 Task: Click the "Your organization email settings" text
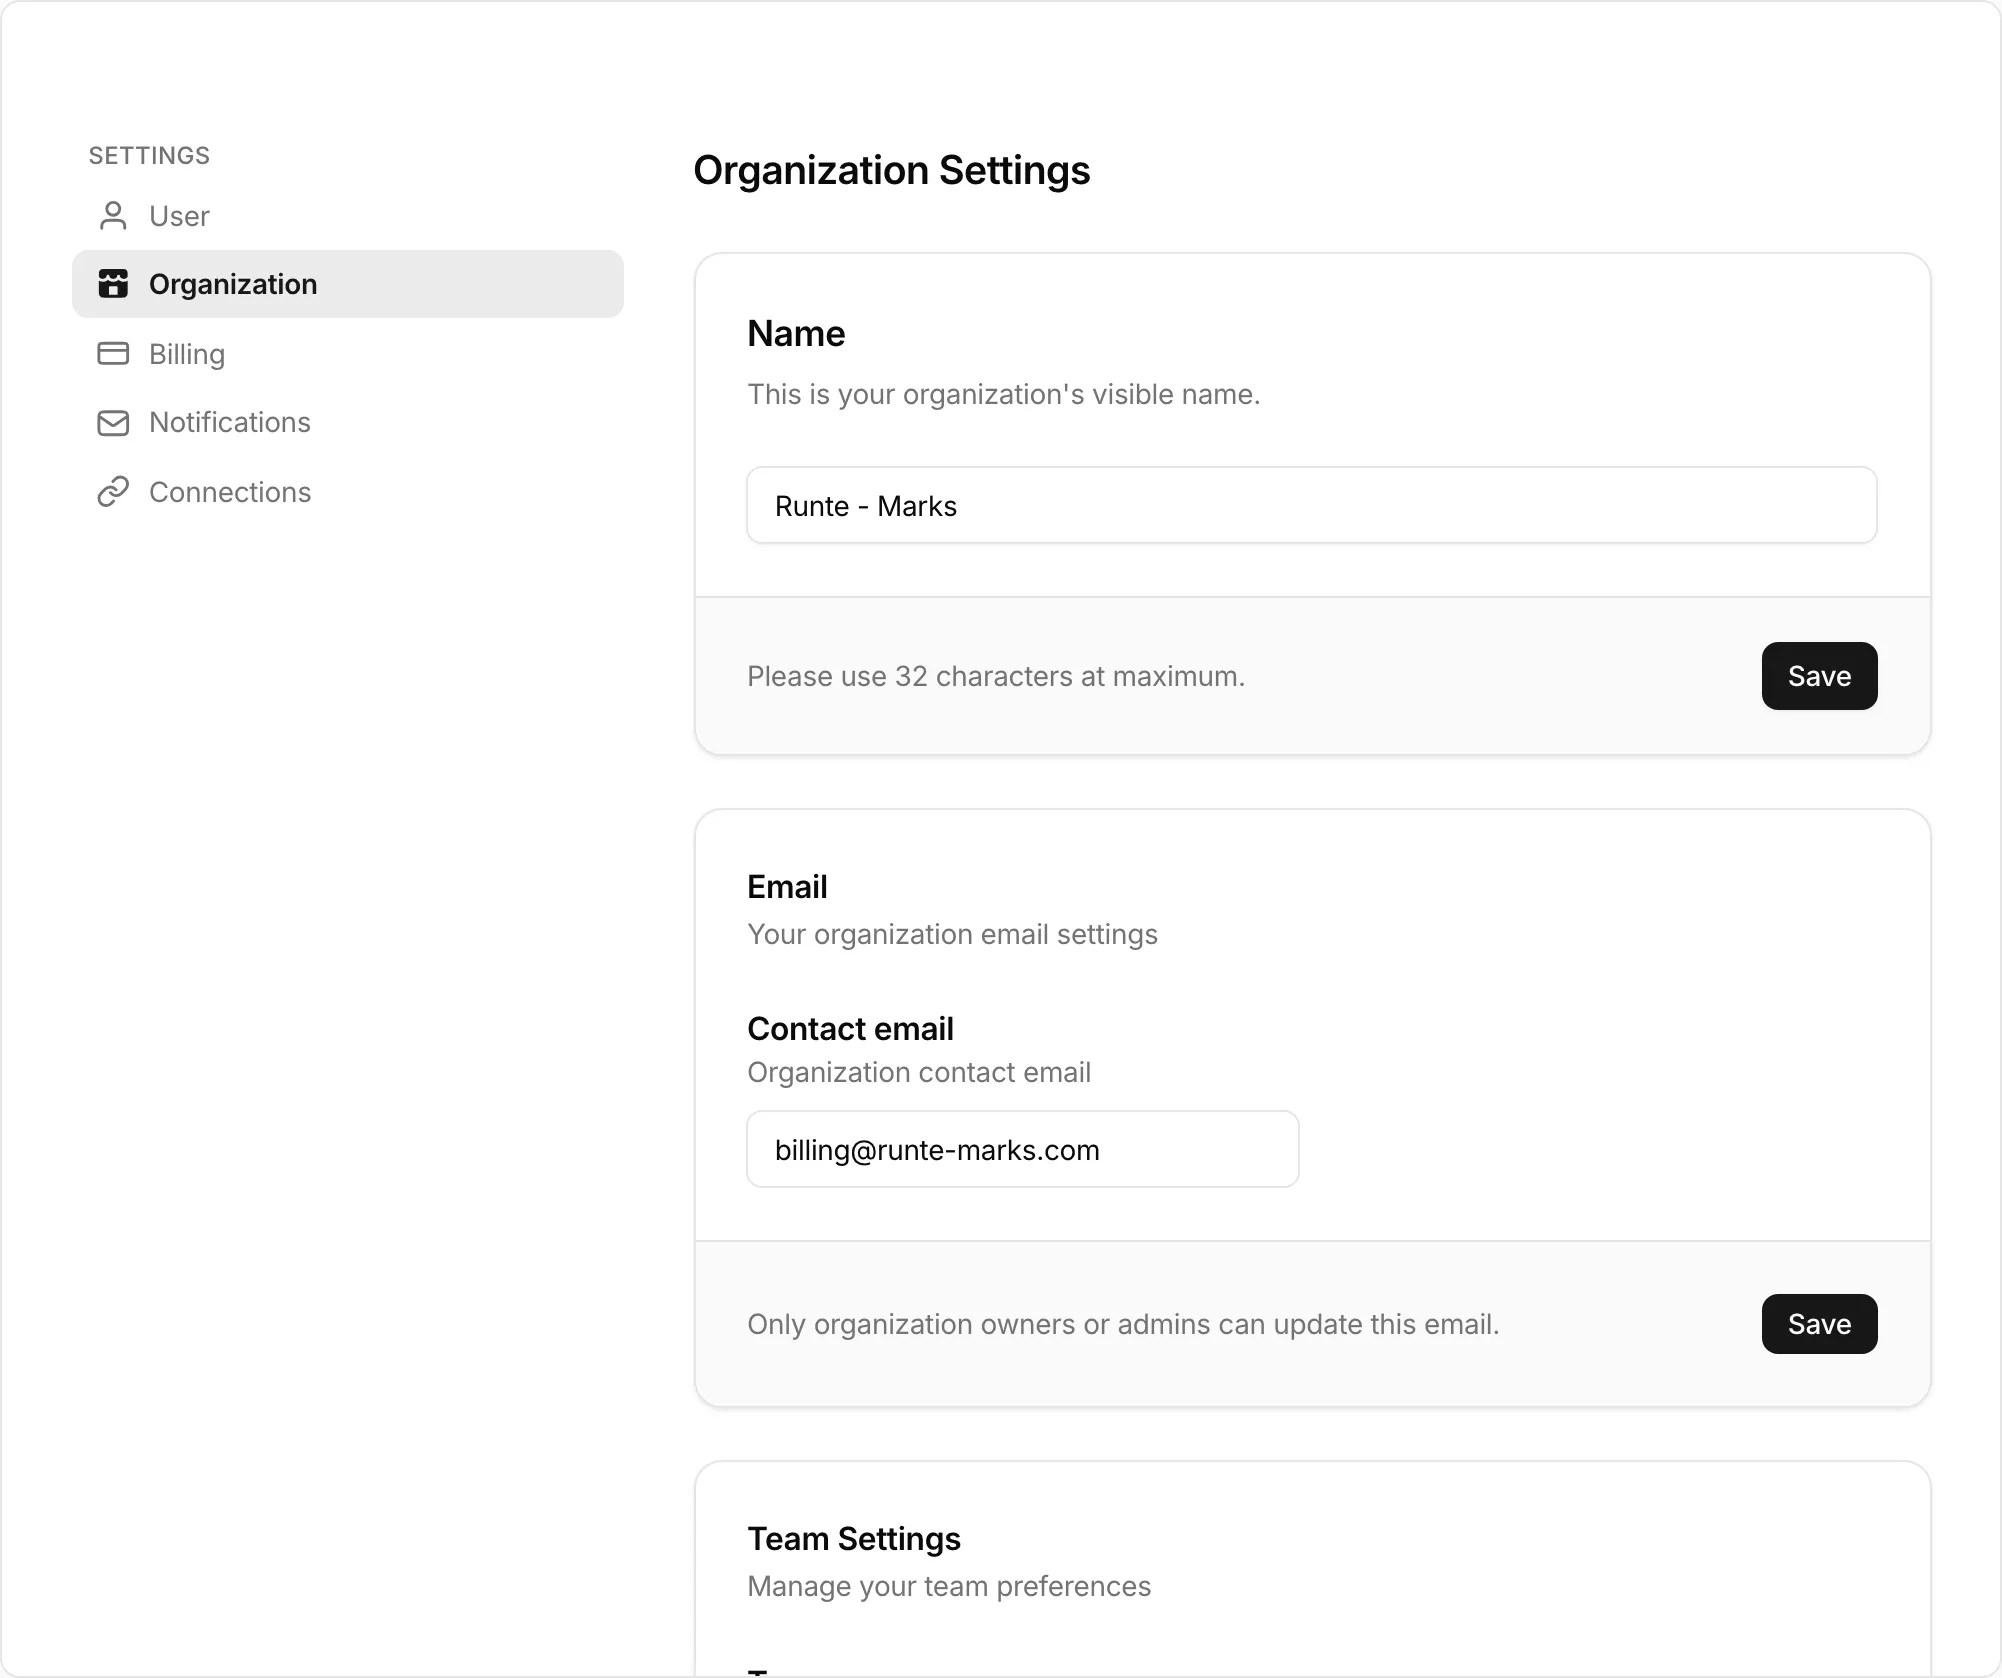(x=952, y=935)
